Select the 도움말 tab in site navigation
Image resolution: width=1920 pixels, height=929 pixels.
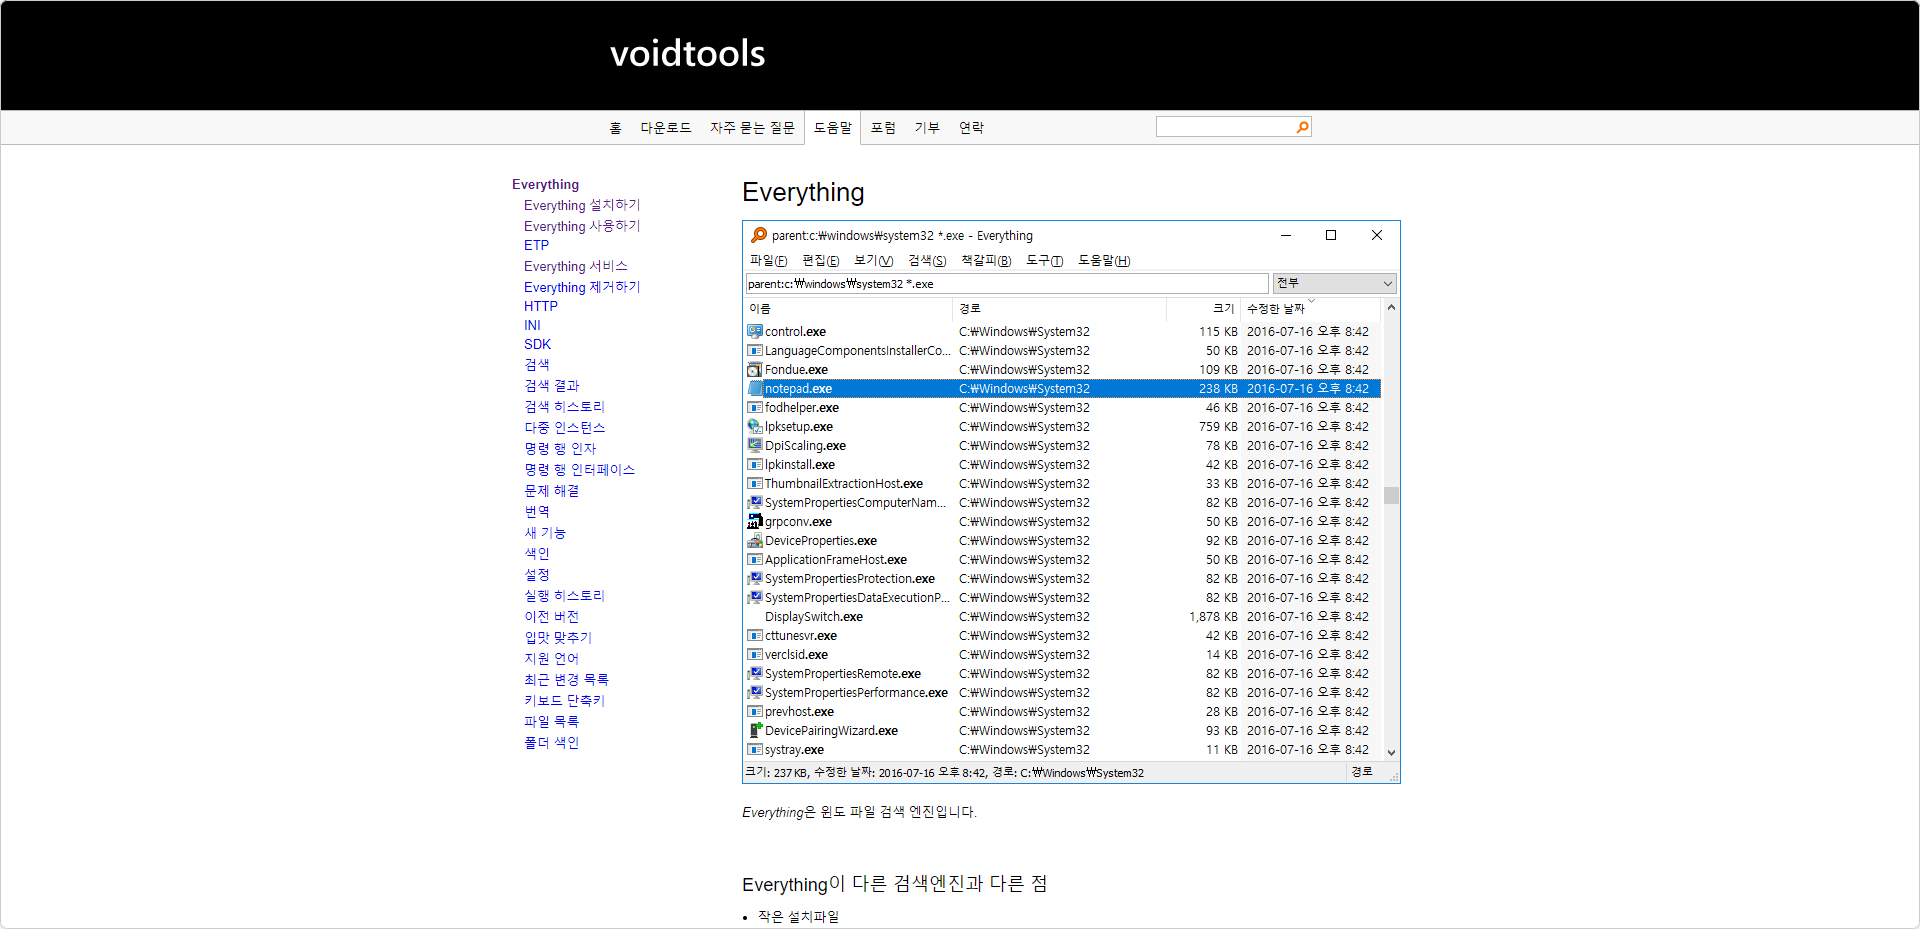coord(832,128)
